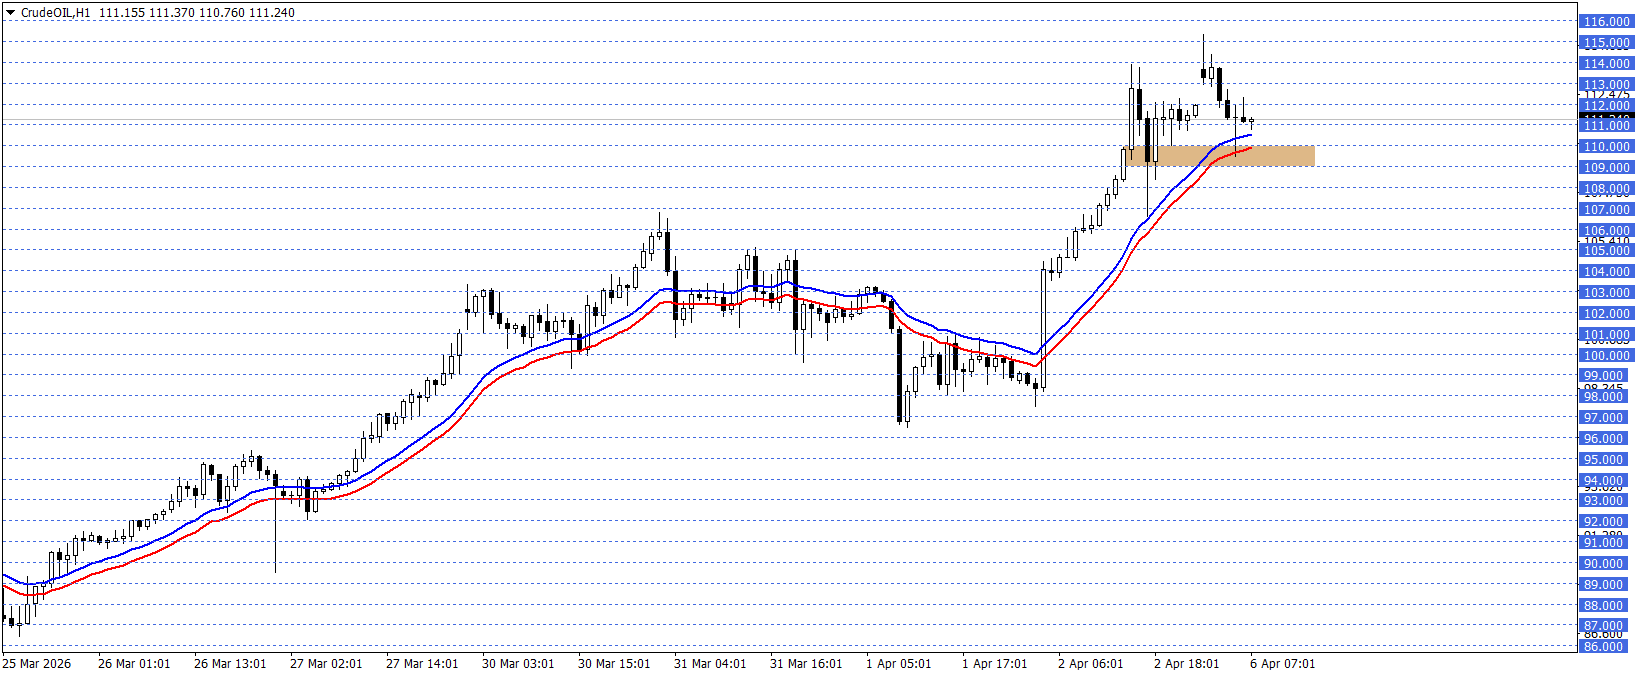Click the OHLC values in the chart header
Screen dimensions: 1641x676
[x=197, y=13]
